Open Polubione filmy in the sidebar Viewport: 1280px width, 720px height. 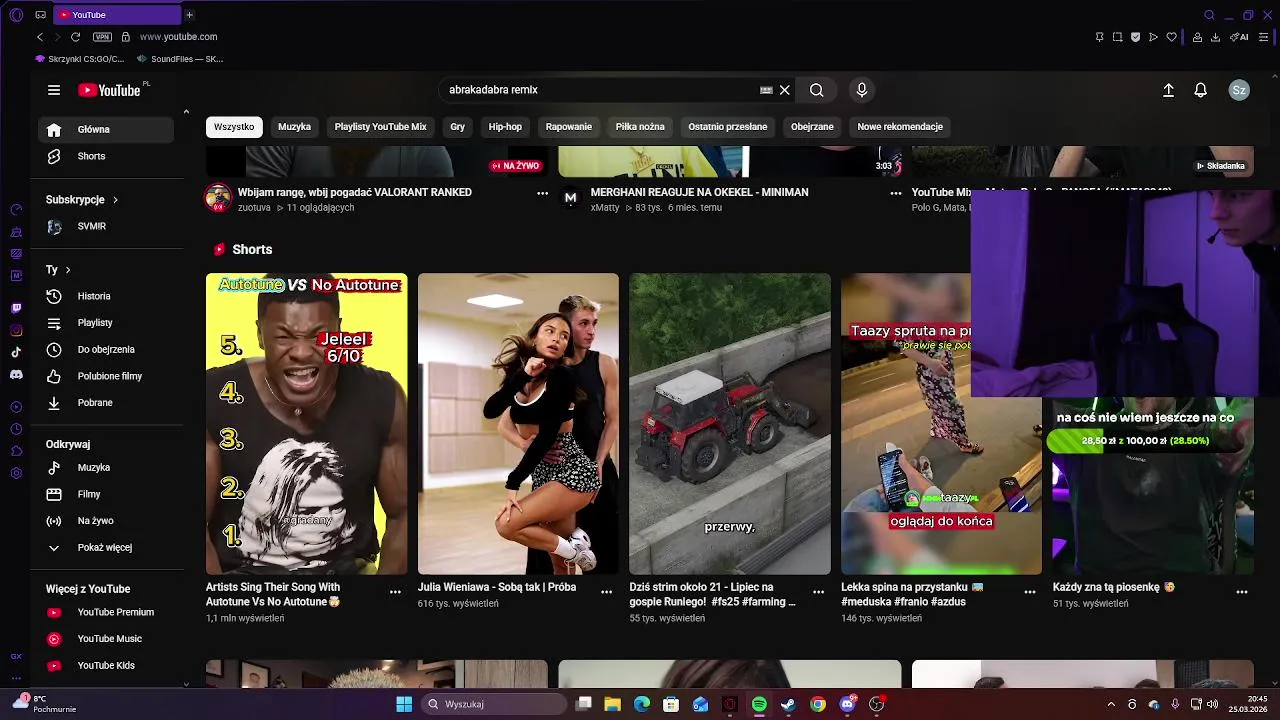[106, 376]
